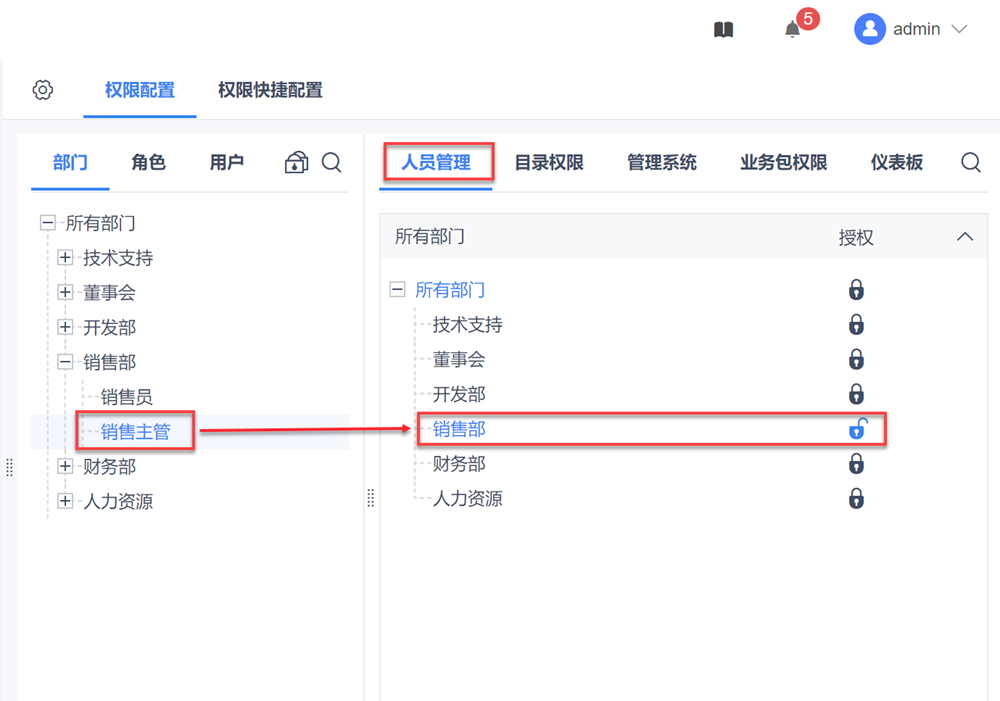The image size is (1000, 701).
Task: Expand the 技术支持 node in left tree
Action: 66,258
